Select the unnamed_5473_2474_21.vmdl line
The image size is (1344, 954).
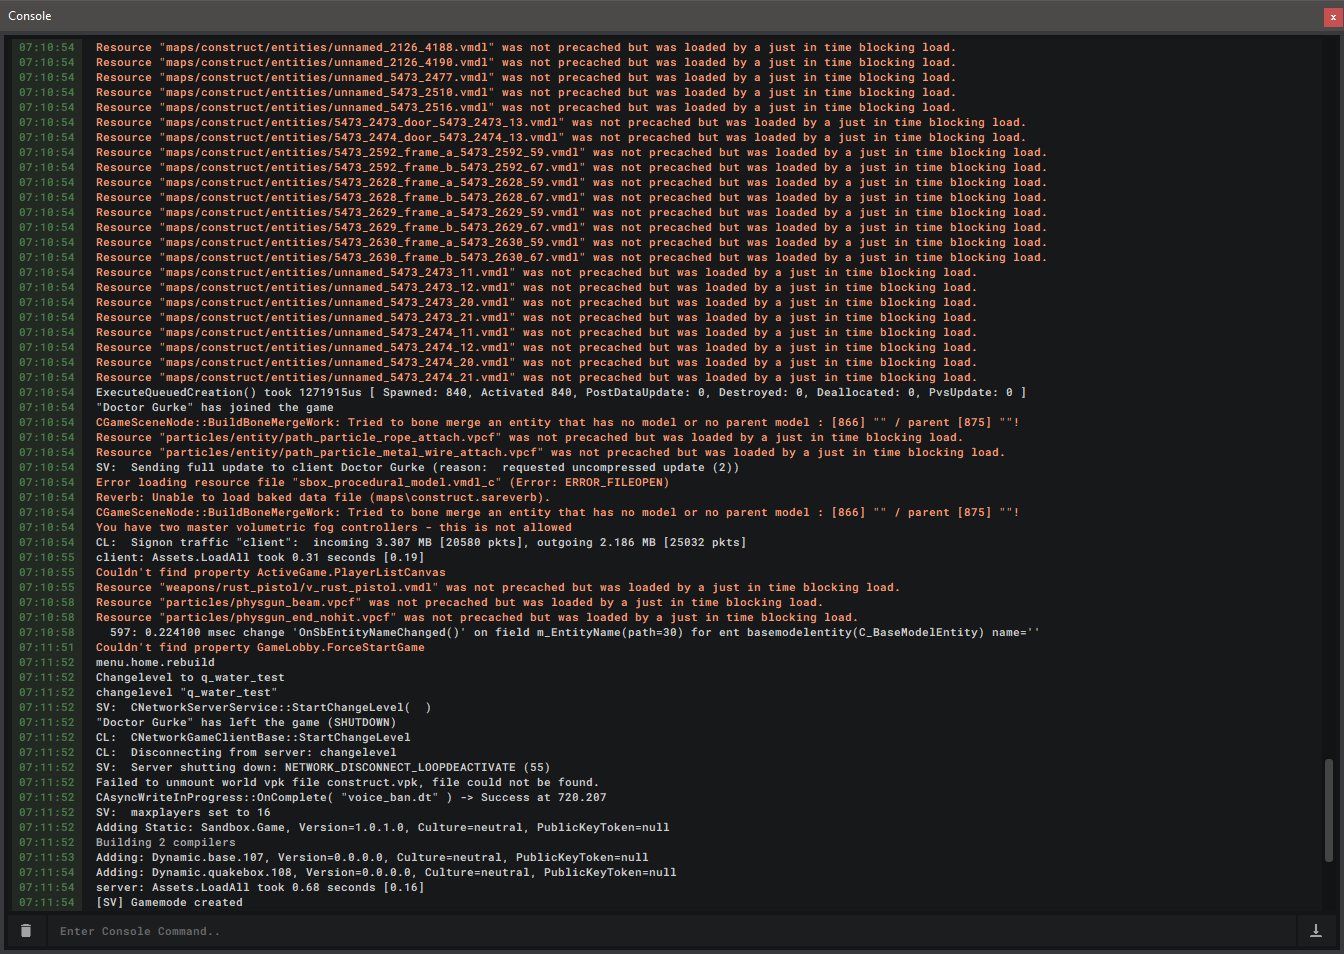click(537, 377)
